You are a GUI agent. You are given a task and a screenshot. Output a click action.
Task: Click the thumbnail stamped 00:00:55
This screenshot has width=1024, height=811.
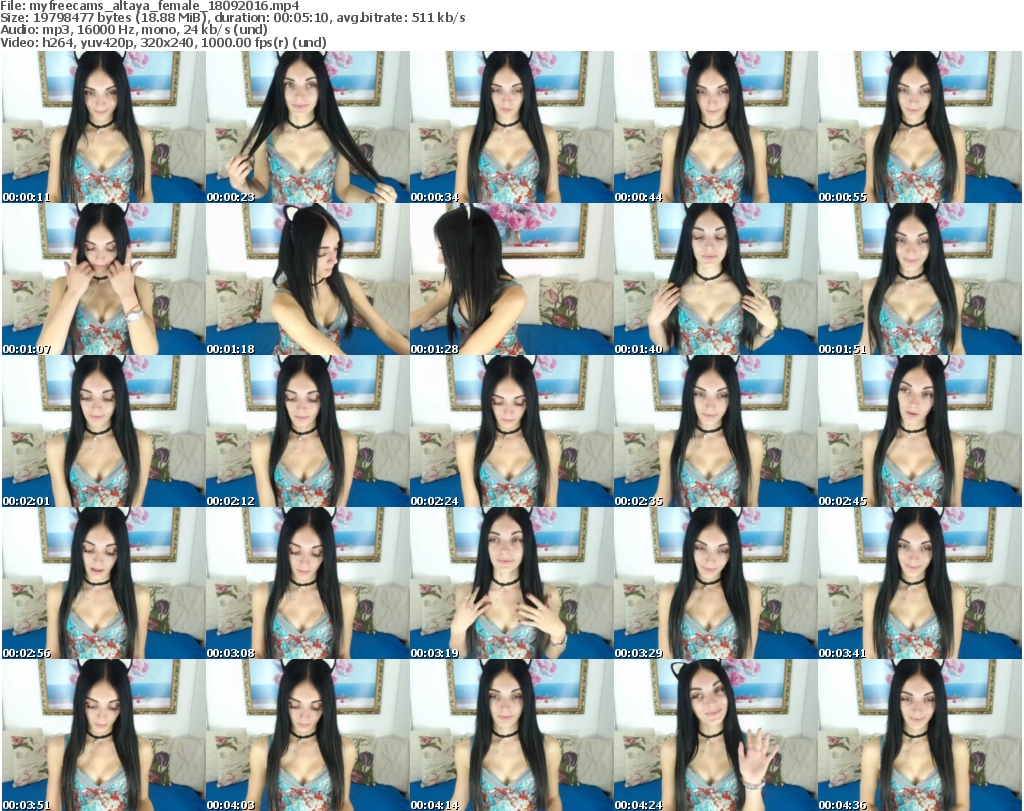coord(920,127)
